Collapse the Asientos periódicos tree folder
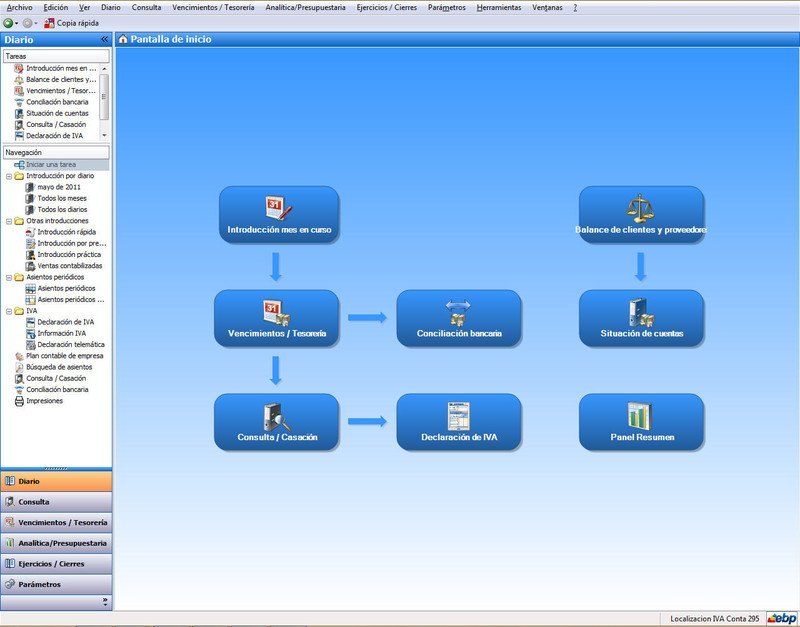The width and height of the screenshot is (800, 627). (x=8, y=277)
